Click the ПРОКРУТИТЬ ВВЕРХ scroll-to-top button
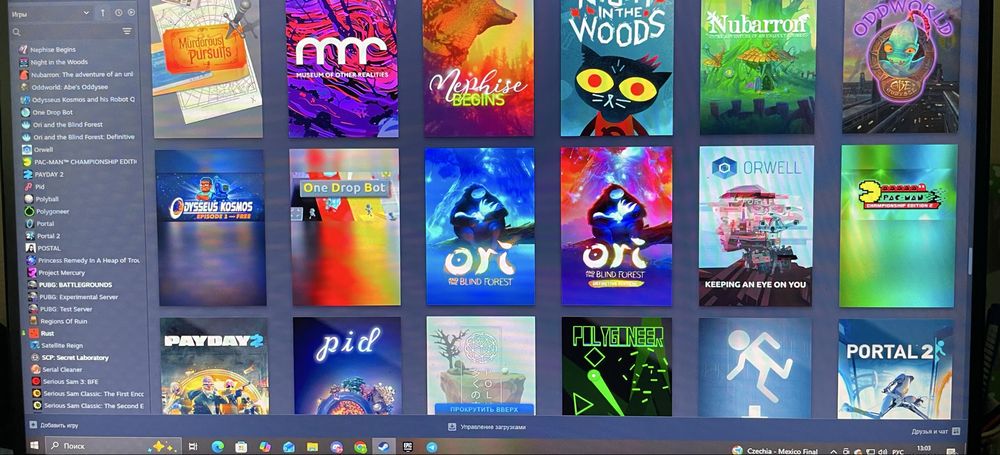This screenshot has height=455, width=1000. tap(483, 409)
